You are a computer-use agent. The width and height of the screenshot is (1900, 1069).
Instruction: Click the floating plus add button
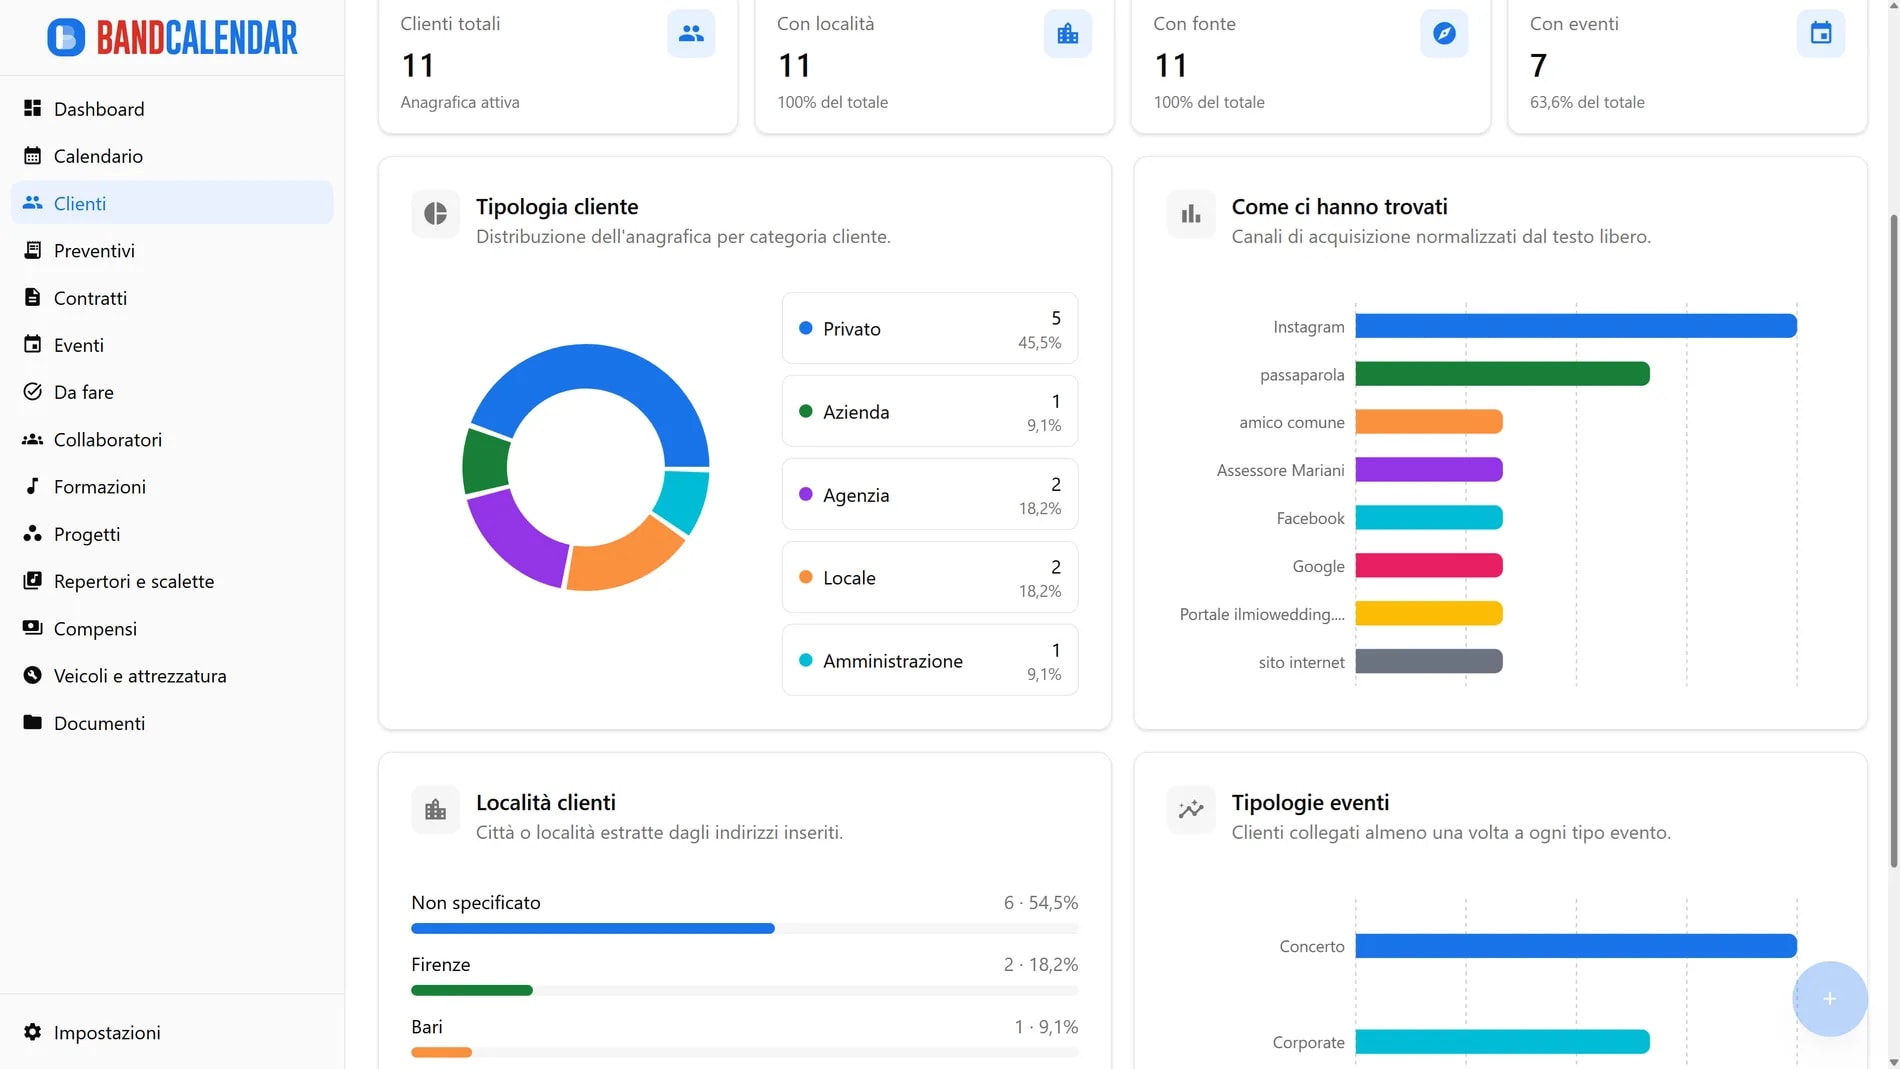coord(1829,998)
